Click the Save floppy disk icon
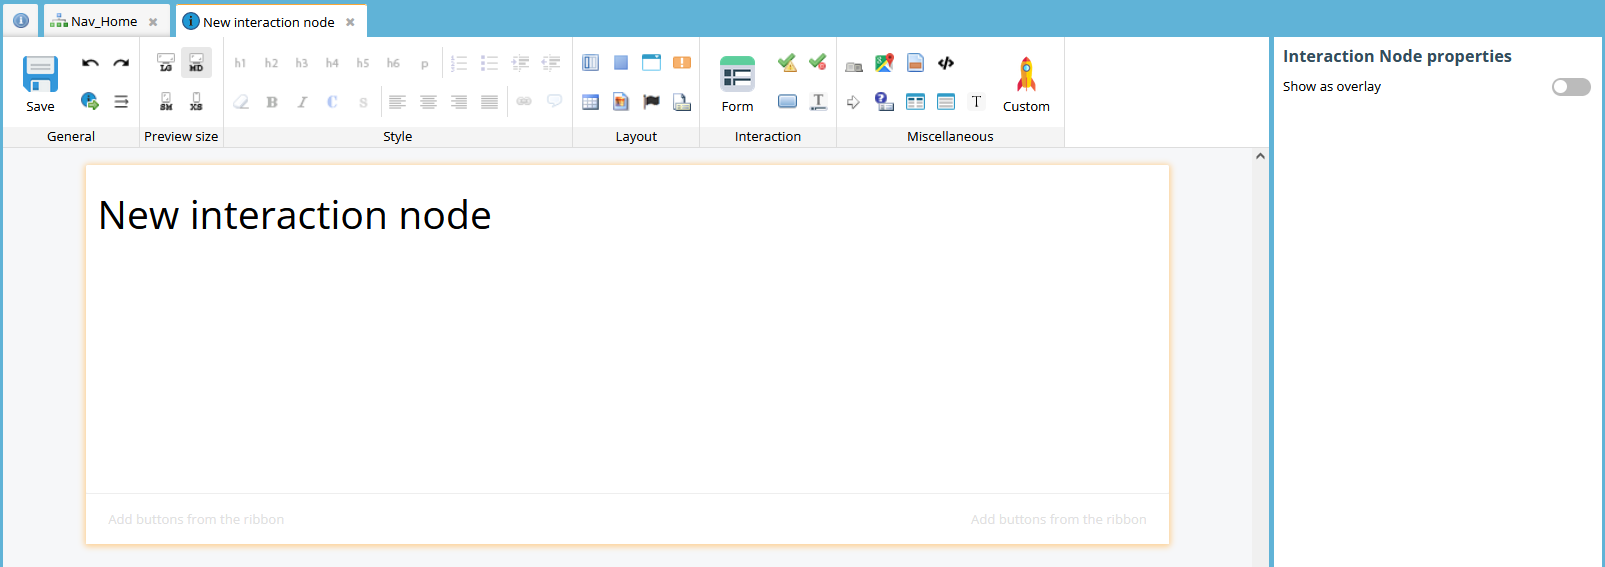 (40, 75)
